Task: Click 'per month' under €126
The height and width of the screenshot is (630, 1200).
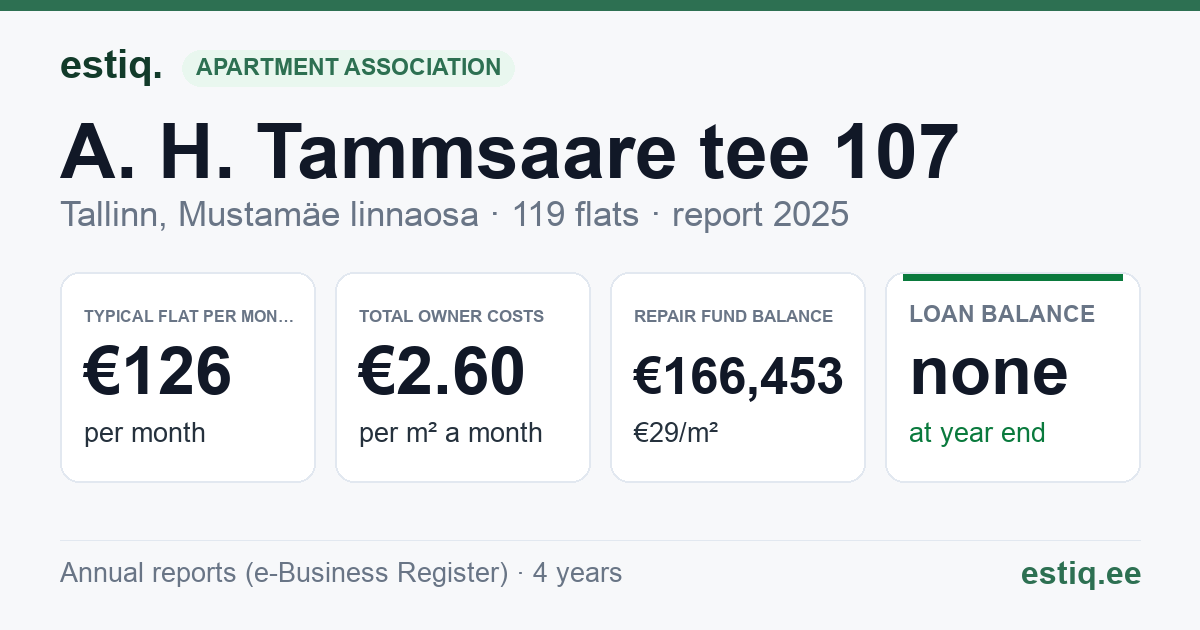Action: 145,433
